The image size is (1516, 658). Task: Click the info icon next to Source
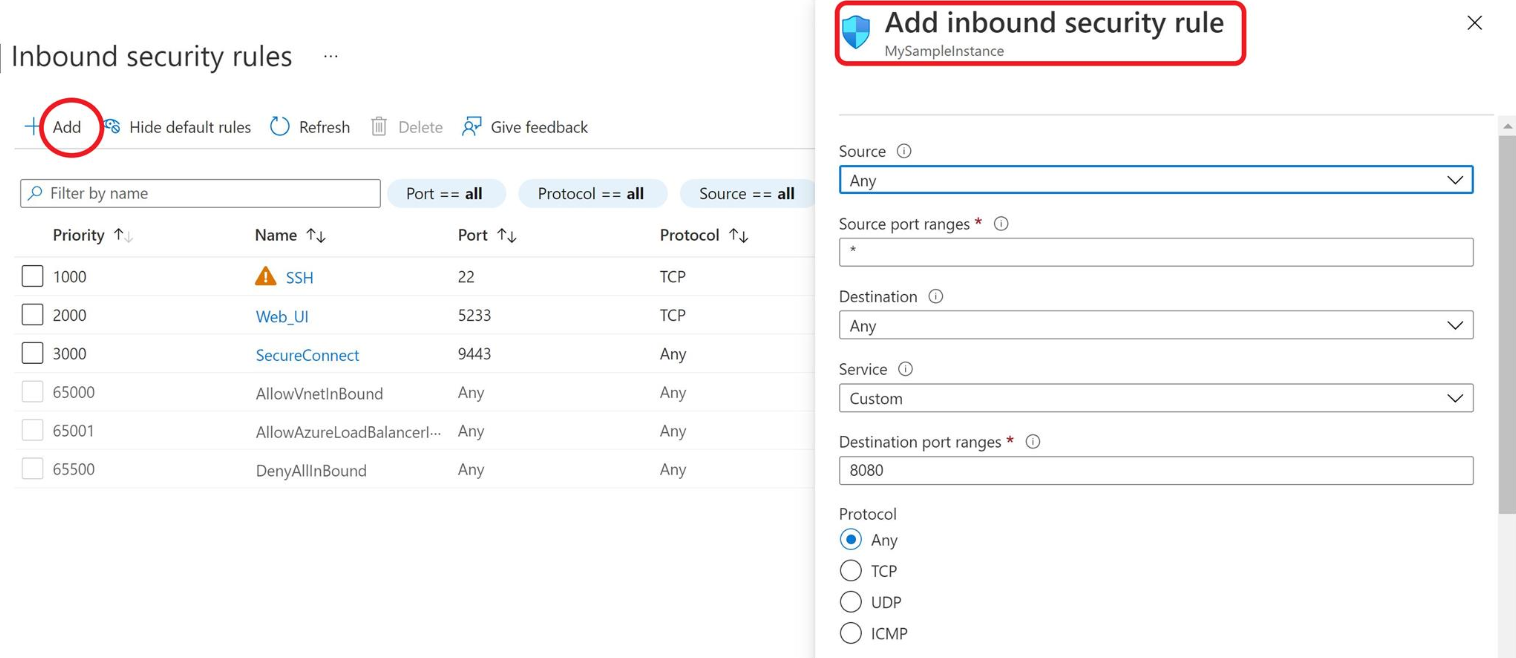coord(904,151)
